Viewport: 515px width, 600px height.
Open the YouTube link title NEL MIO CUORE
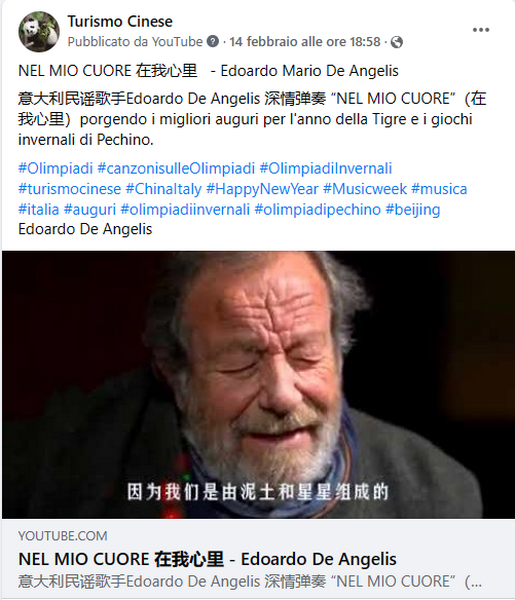click(207, 559)
